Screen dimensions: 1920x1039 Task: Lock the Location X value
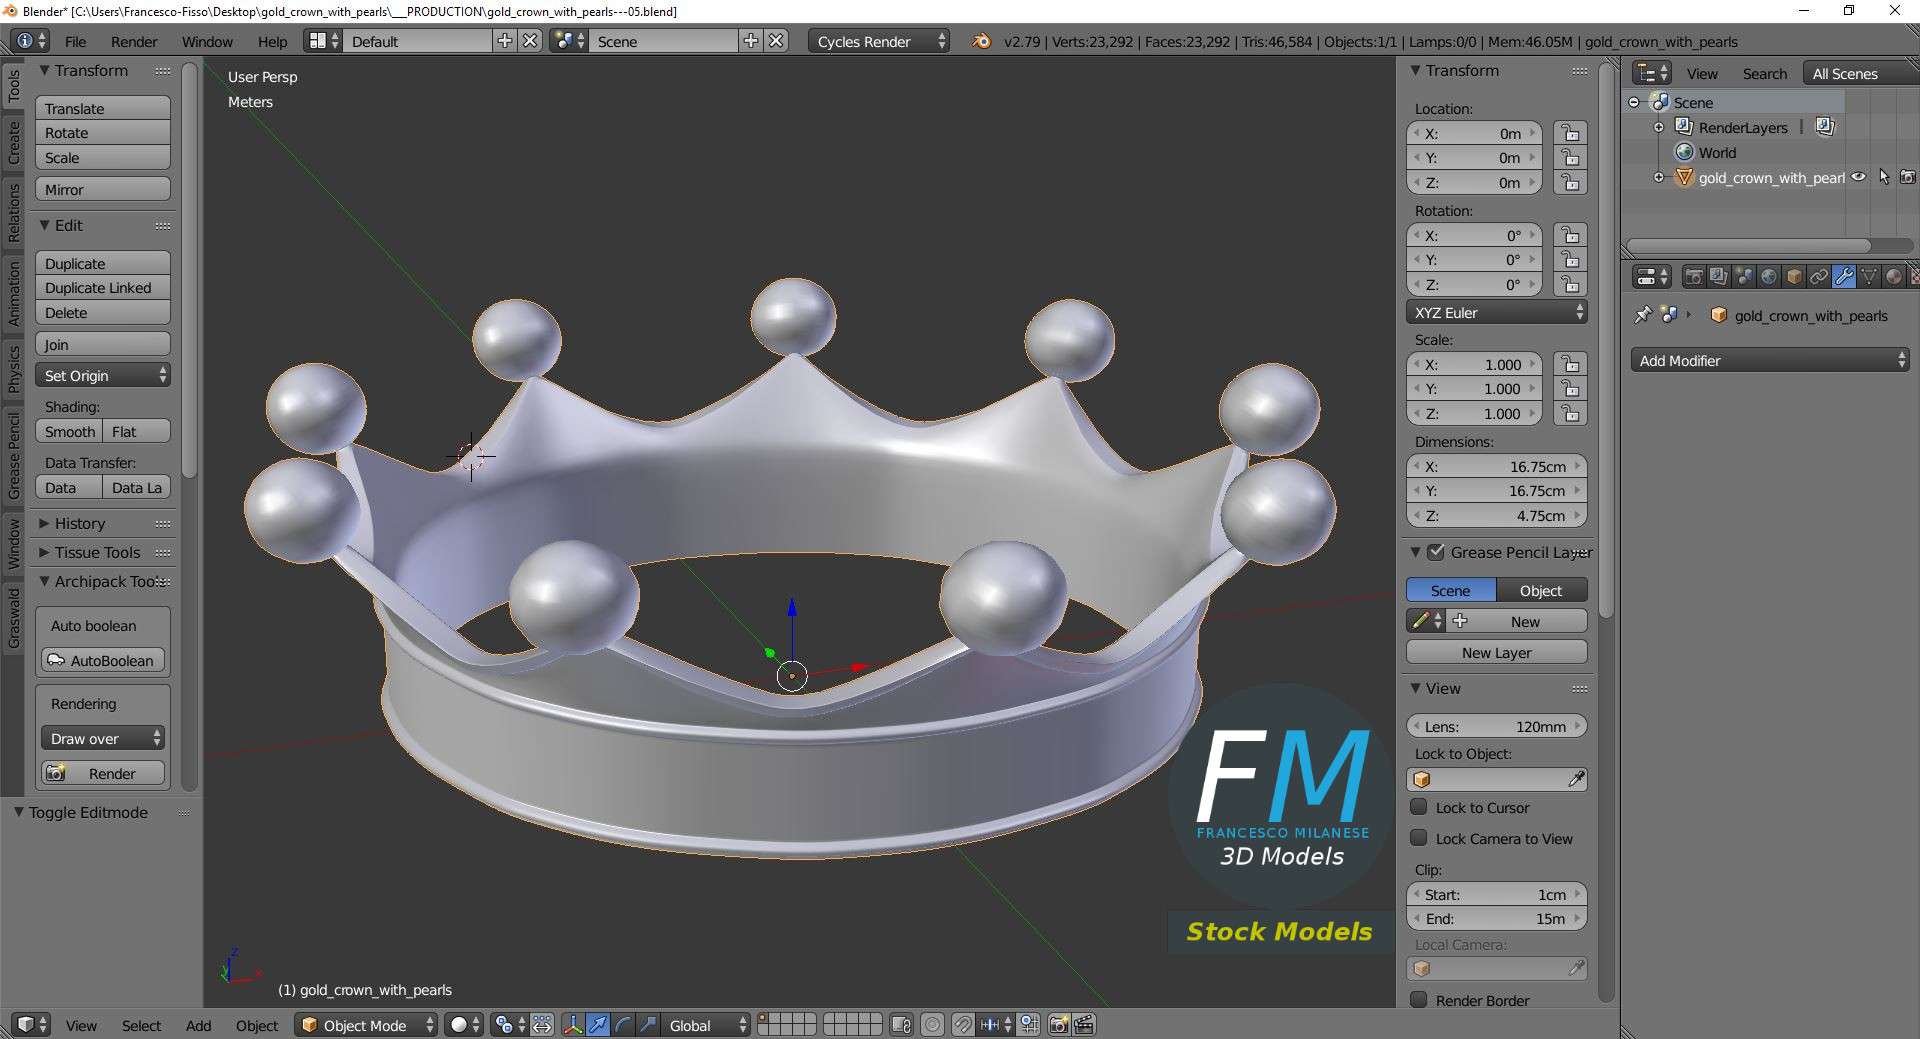1571,133
